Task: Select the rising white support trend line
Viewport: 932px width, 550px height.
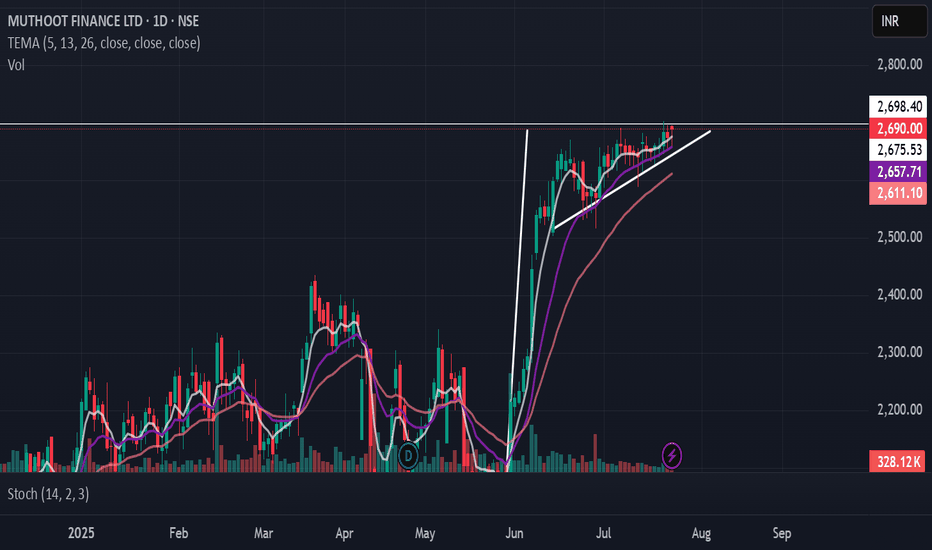Action: point(632,180)
